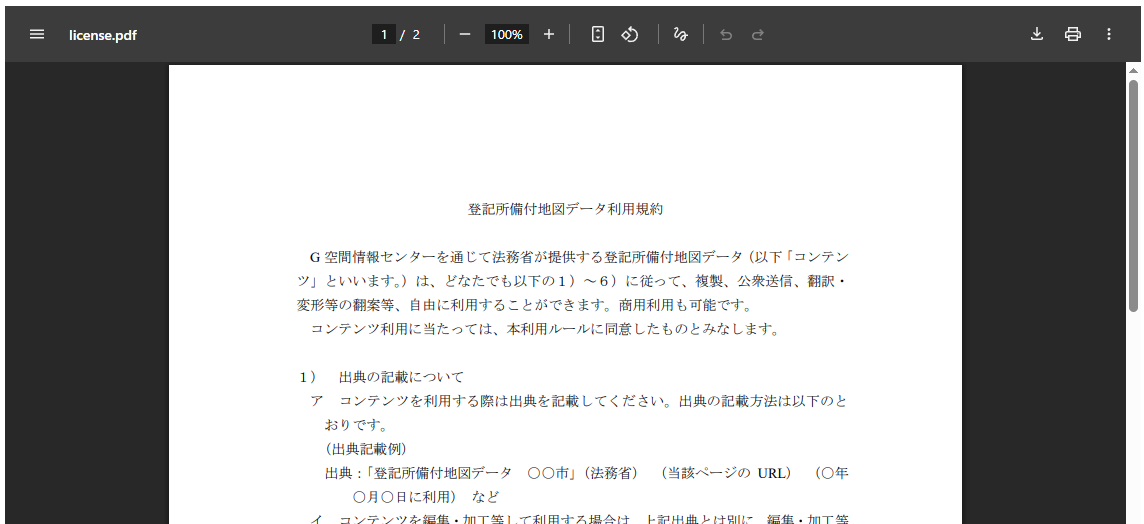The image size is (1144, 524).
Task: Click the text おりです。
Action: pos(357,425)
